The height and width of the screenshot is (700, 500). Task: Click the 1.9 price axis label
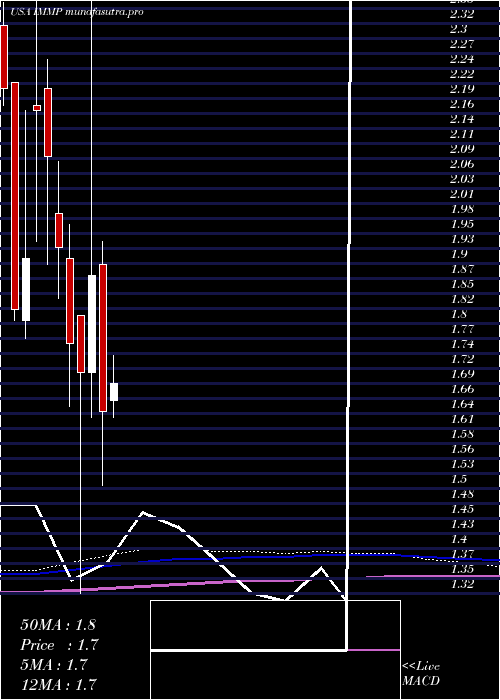click(x=459, y=254)
